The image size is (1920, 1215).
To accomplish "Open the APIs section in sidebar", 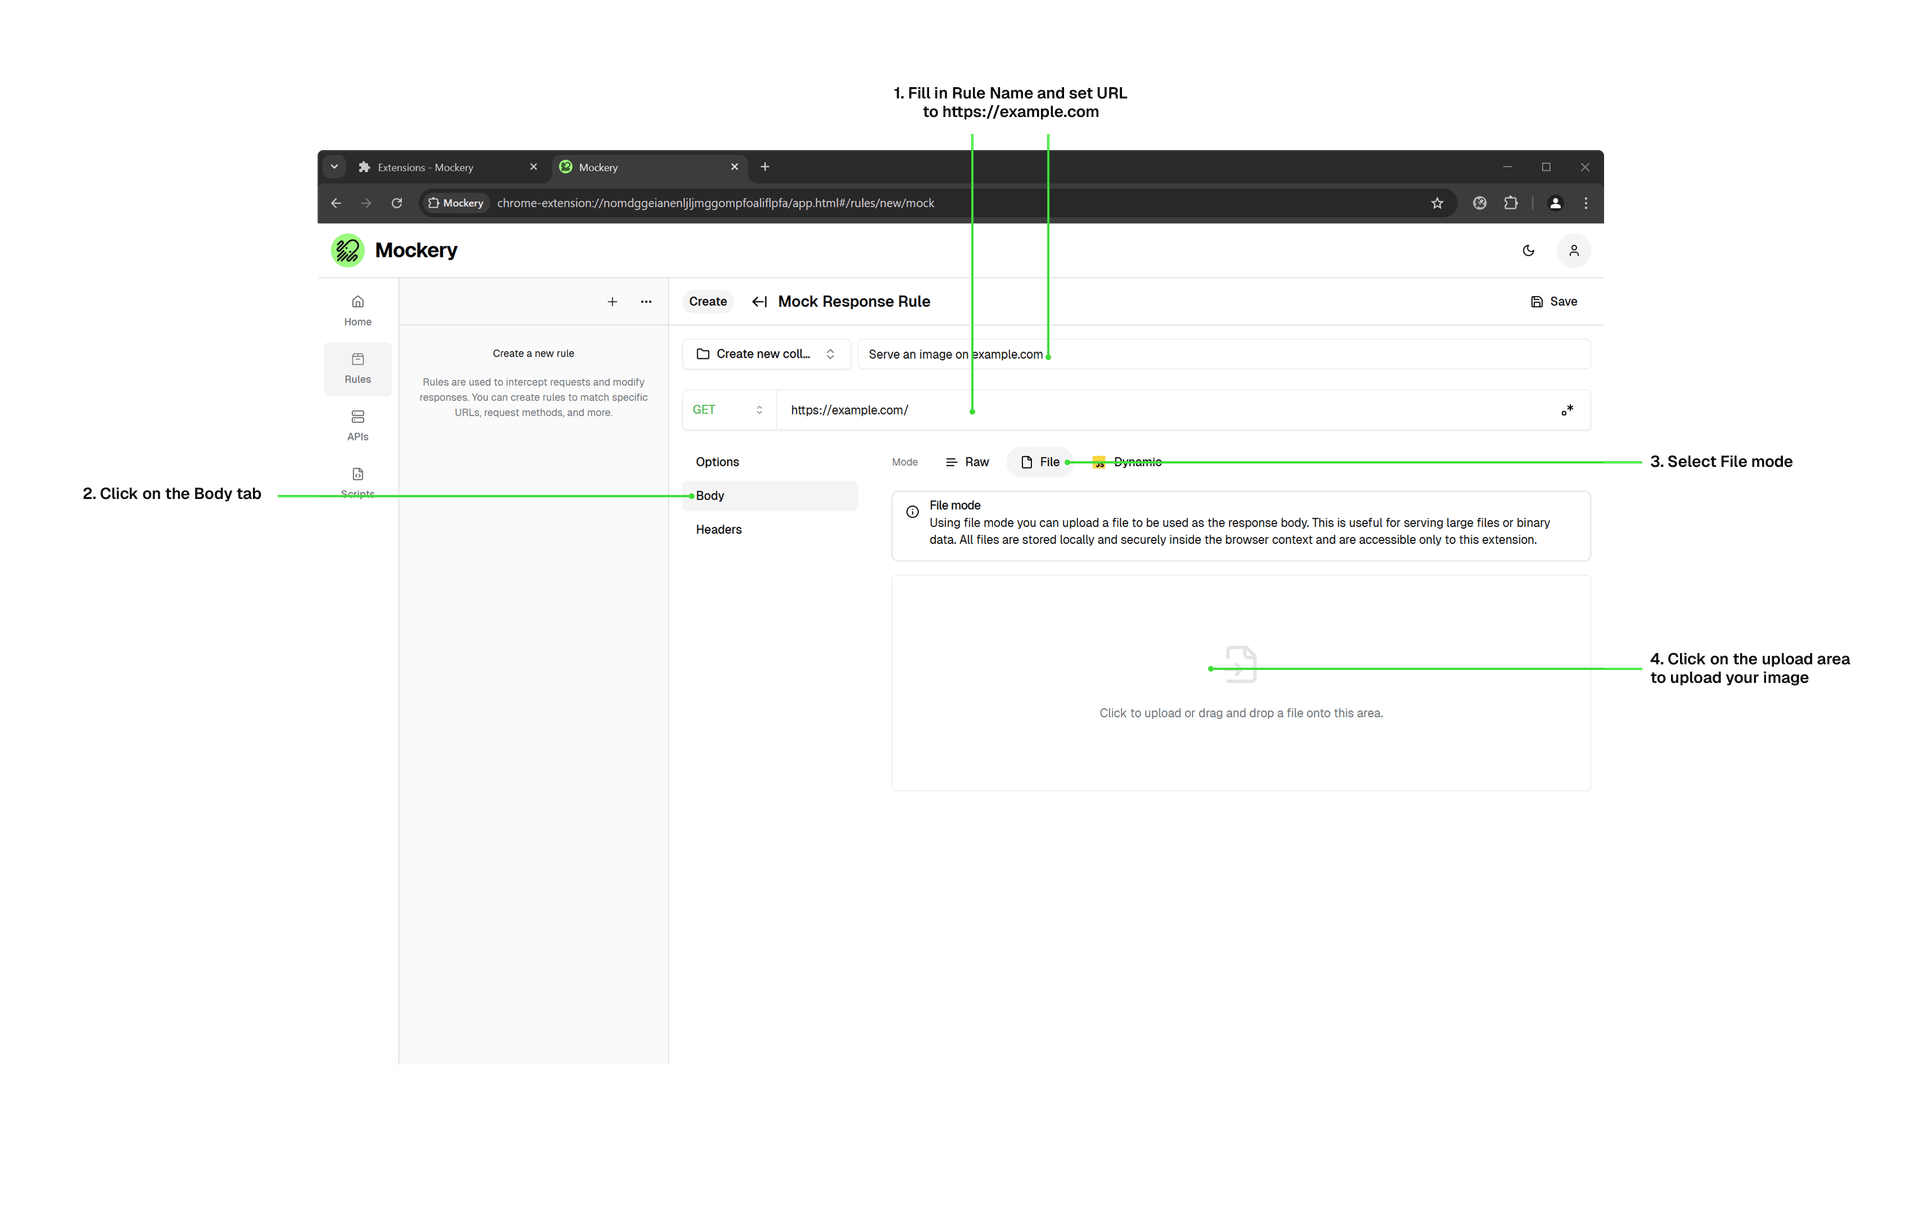I will (357, 425).
